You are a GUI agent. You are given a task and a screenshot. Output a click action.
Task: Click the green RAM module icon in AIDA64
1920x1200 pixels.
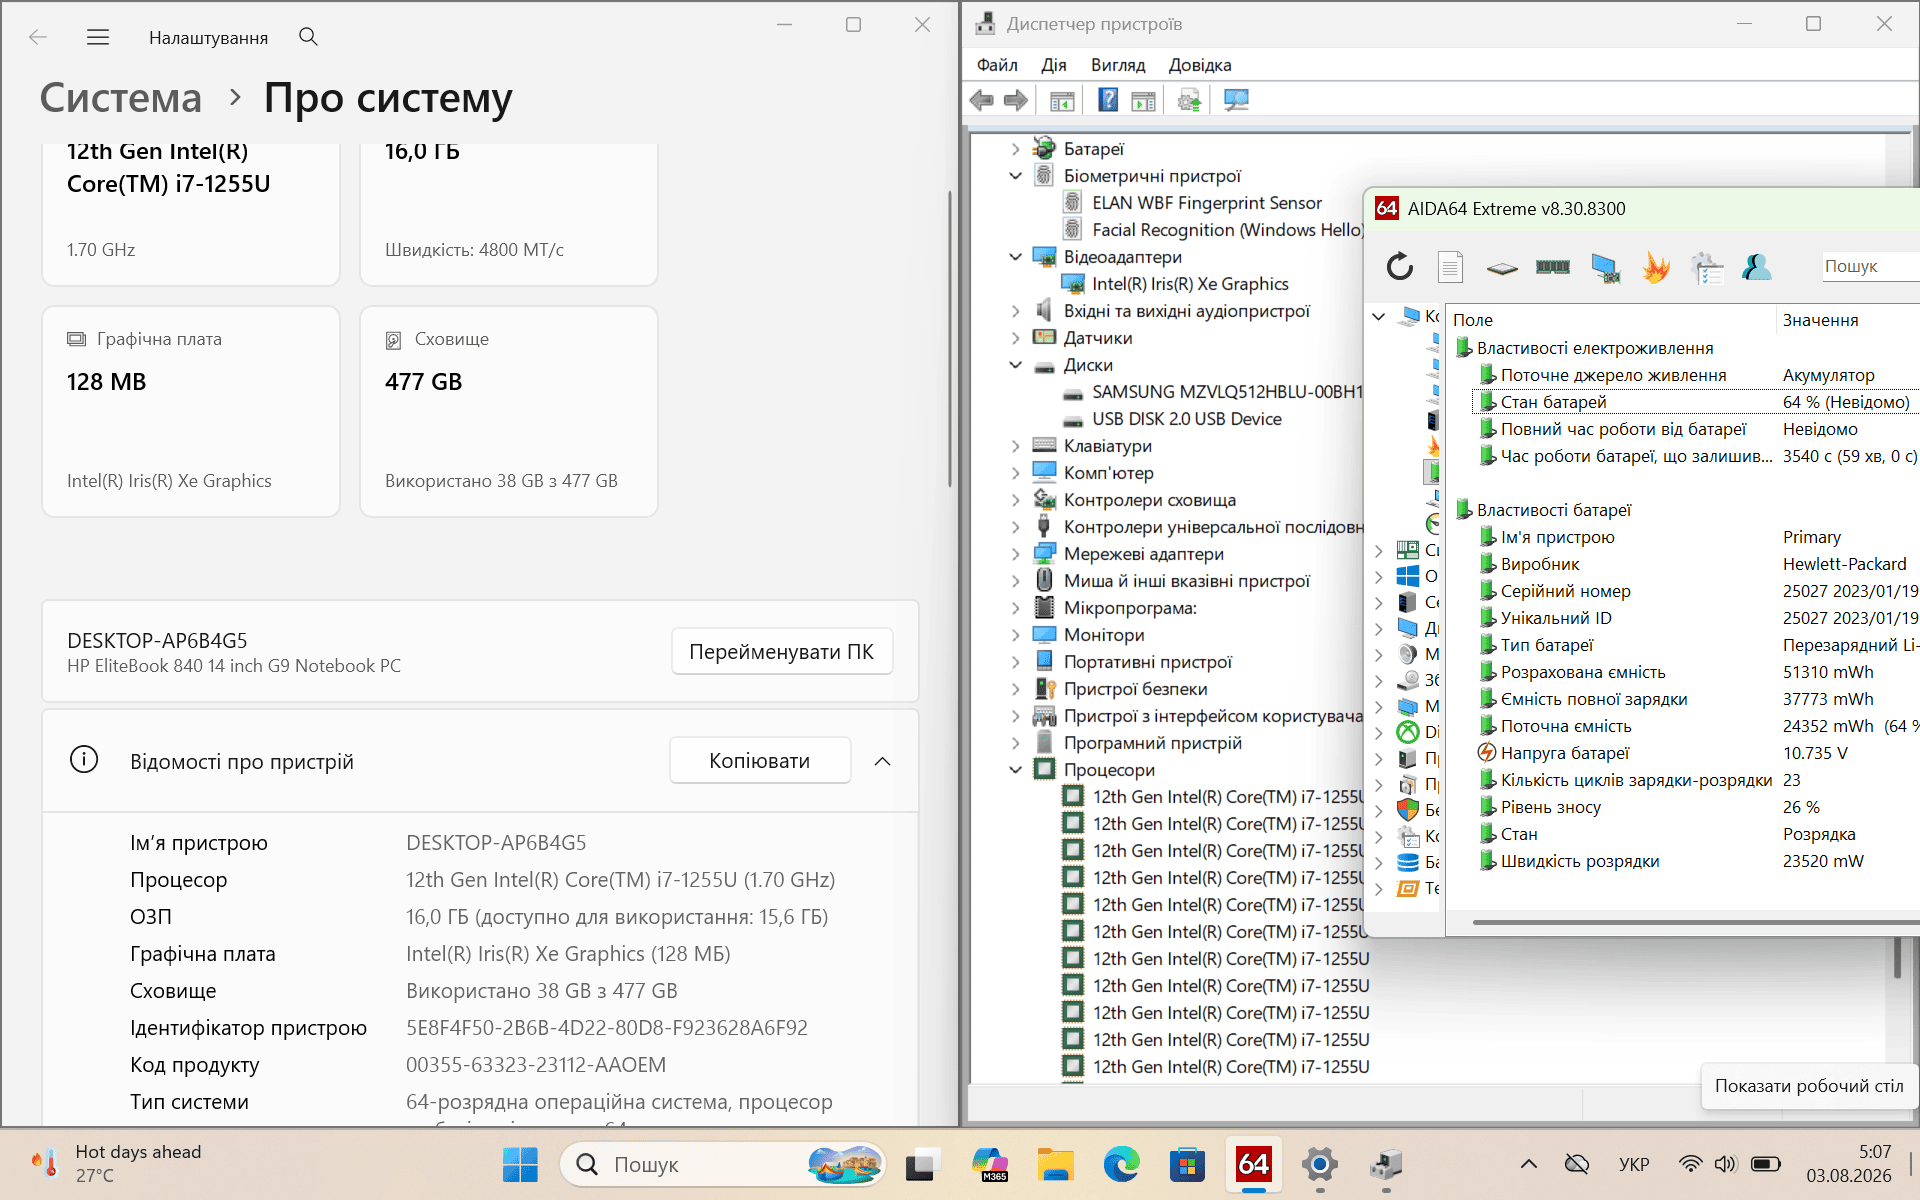click(1553, 267)
